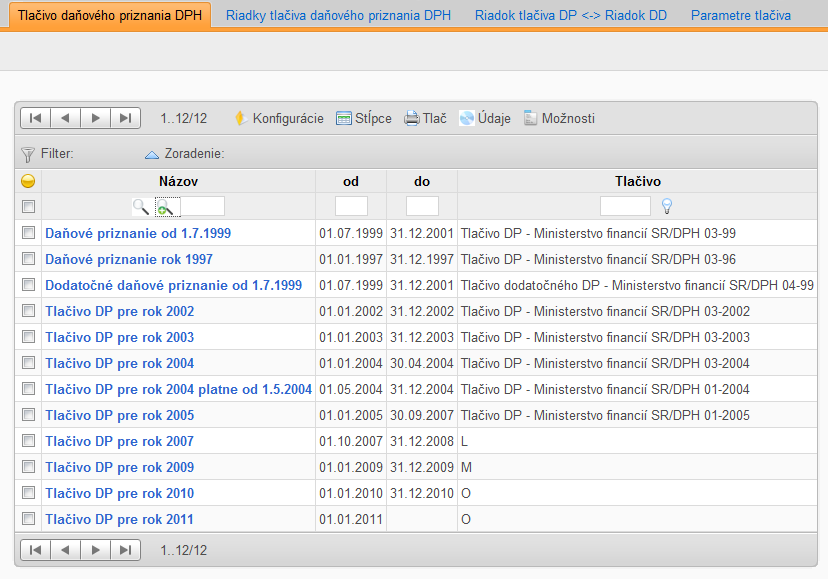The width and height of the screenshot is (828, 579).
Task: Check row Tlačivo DP pre rok 2011
Action: tap(29, 519)
